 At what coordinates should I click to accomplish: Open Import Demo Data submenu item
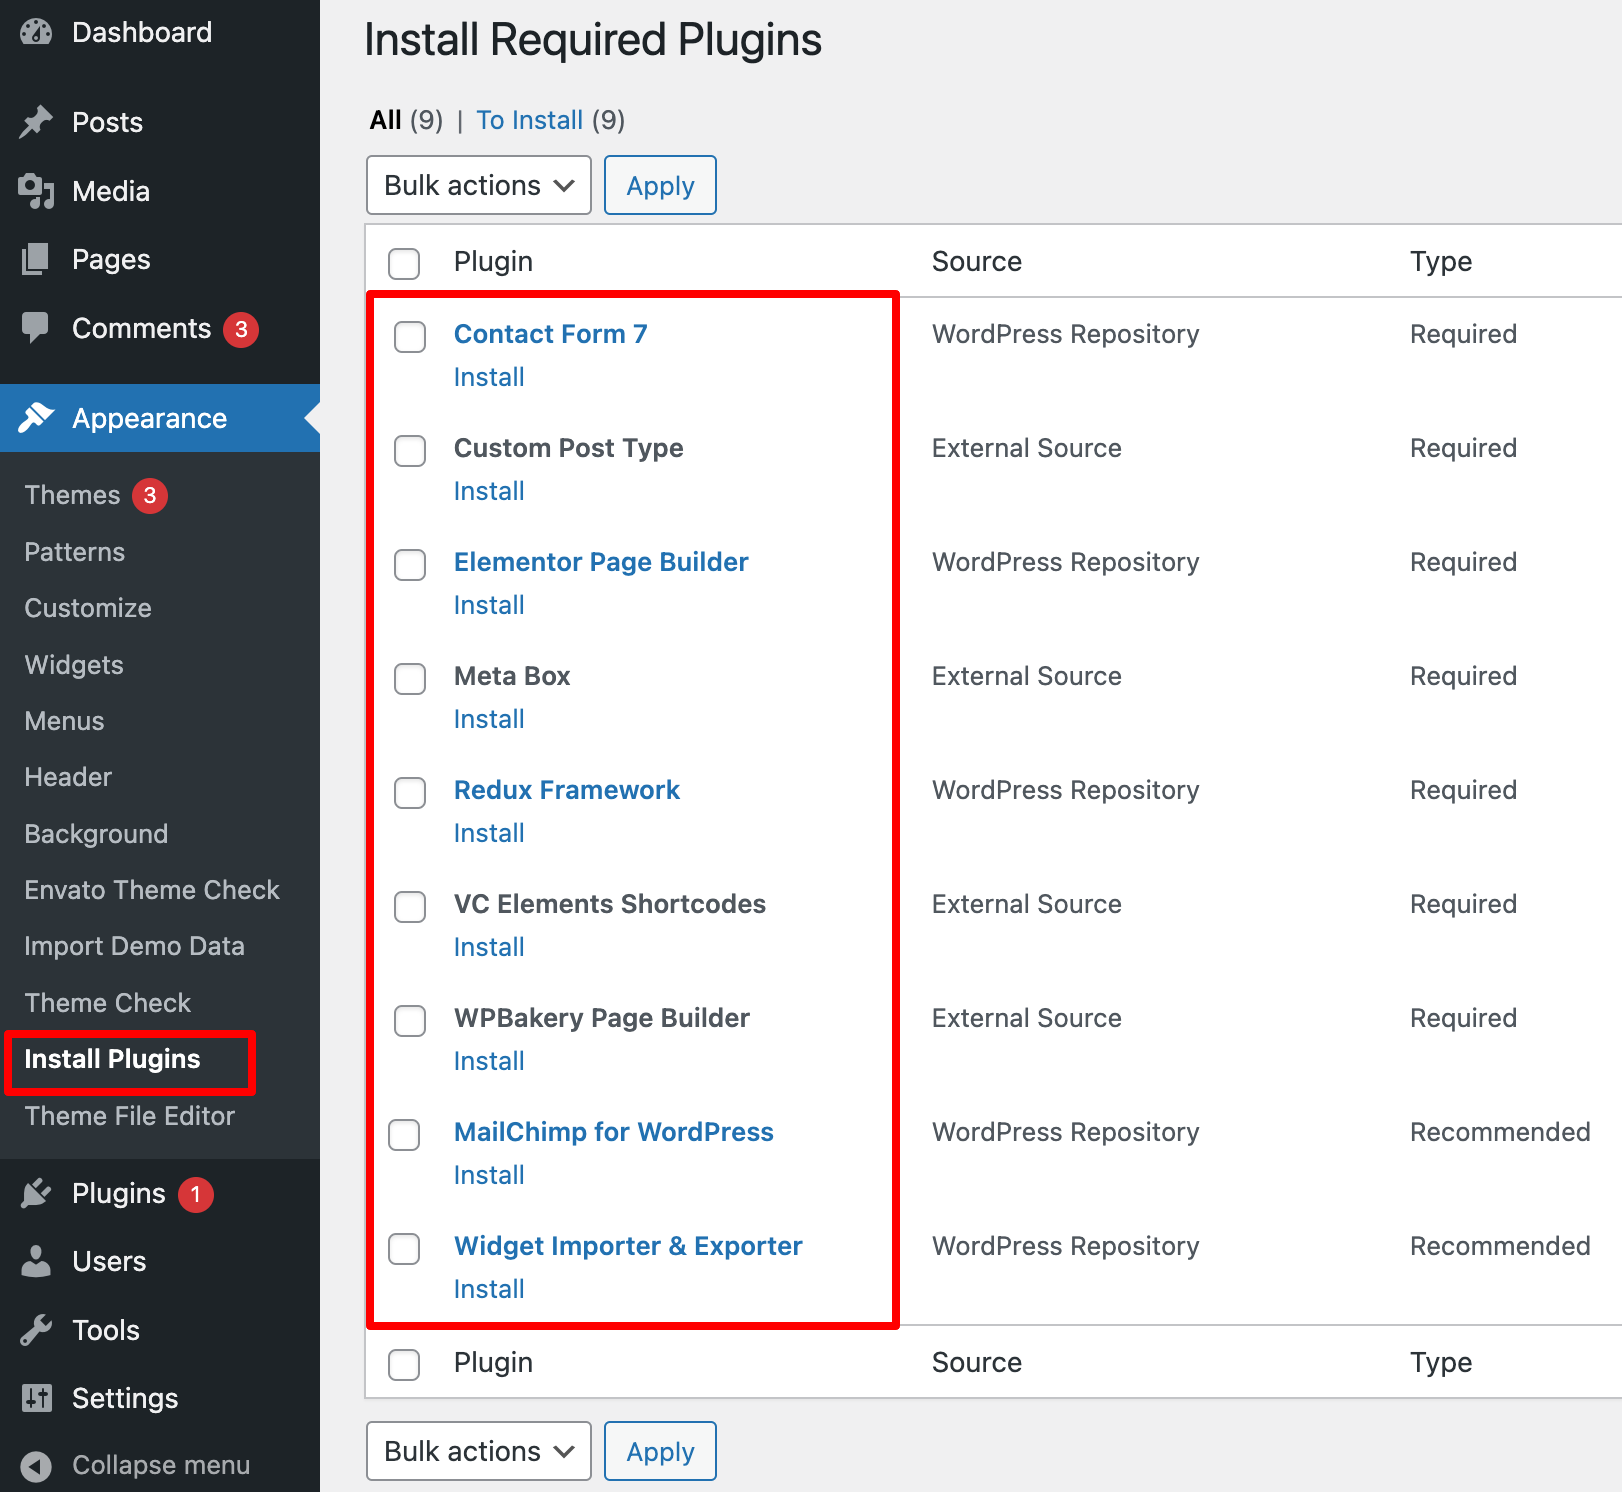click(x=134, y=946)
